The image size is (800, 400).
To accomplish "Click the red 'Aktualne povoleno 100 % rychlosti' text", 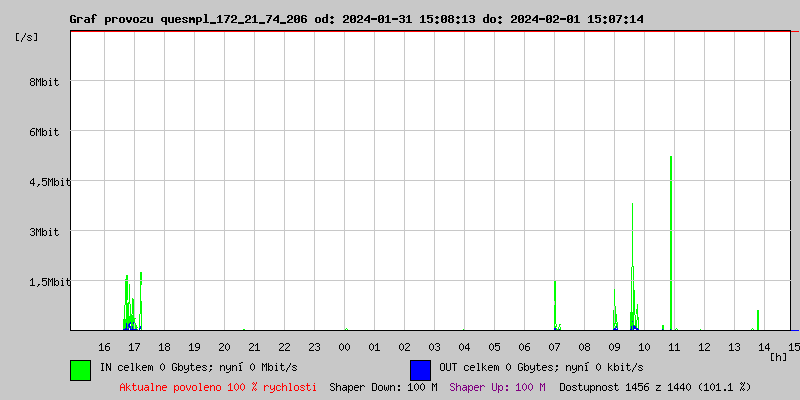I will (x=218, y=388).
